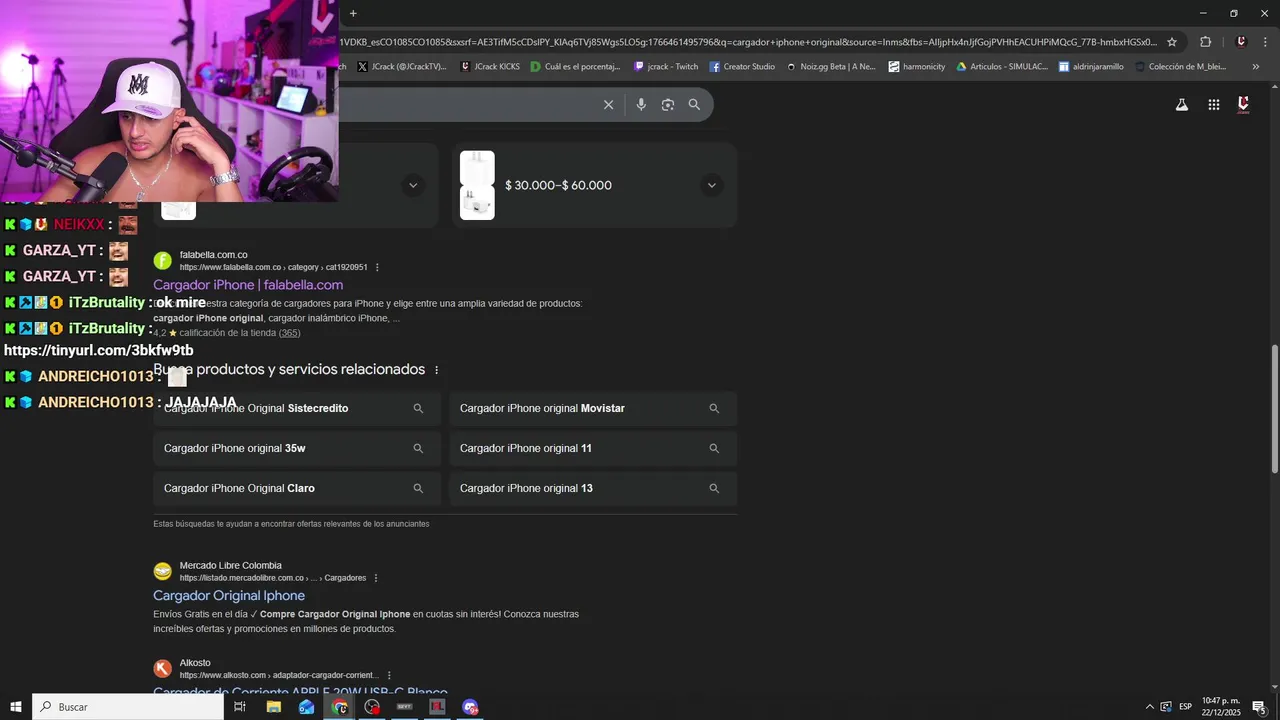This screenshot has width=1280, height=720.
Task: Open the Chrome extensions puzzle icon
Action: (1205, 42)
